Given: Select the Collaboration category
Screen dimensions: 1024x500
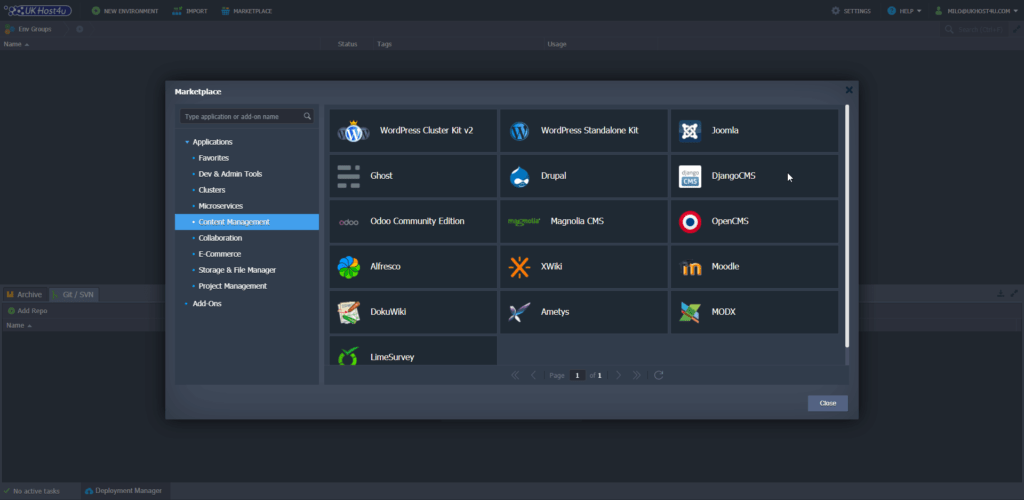Looking at the screenshot, I should pos(220,238).
